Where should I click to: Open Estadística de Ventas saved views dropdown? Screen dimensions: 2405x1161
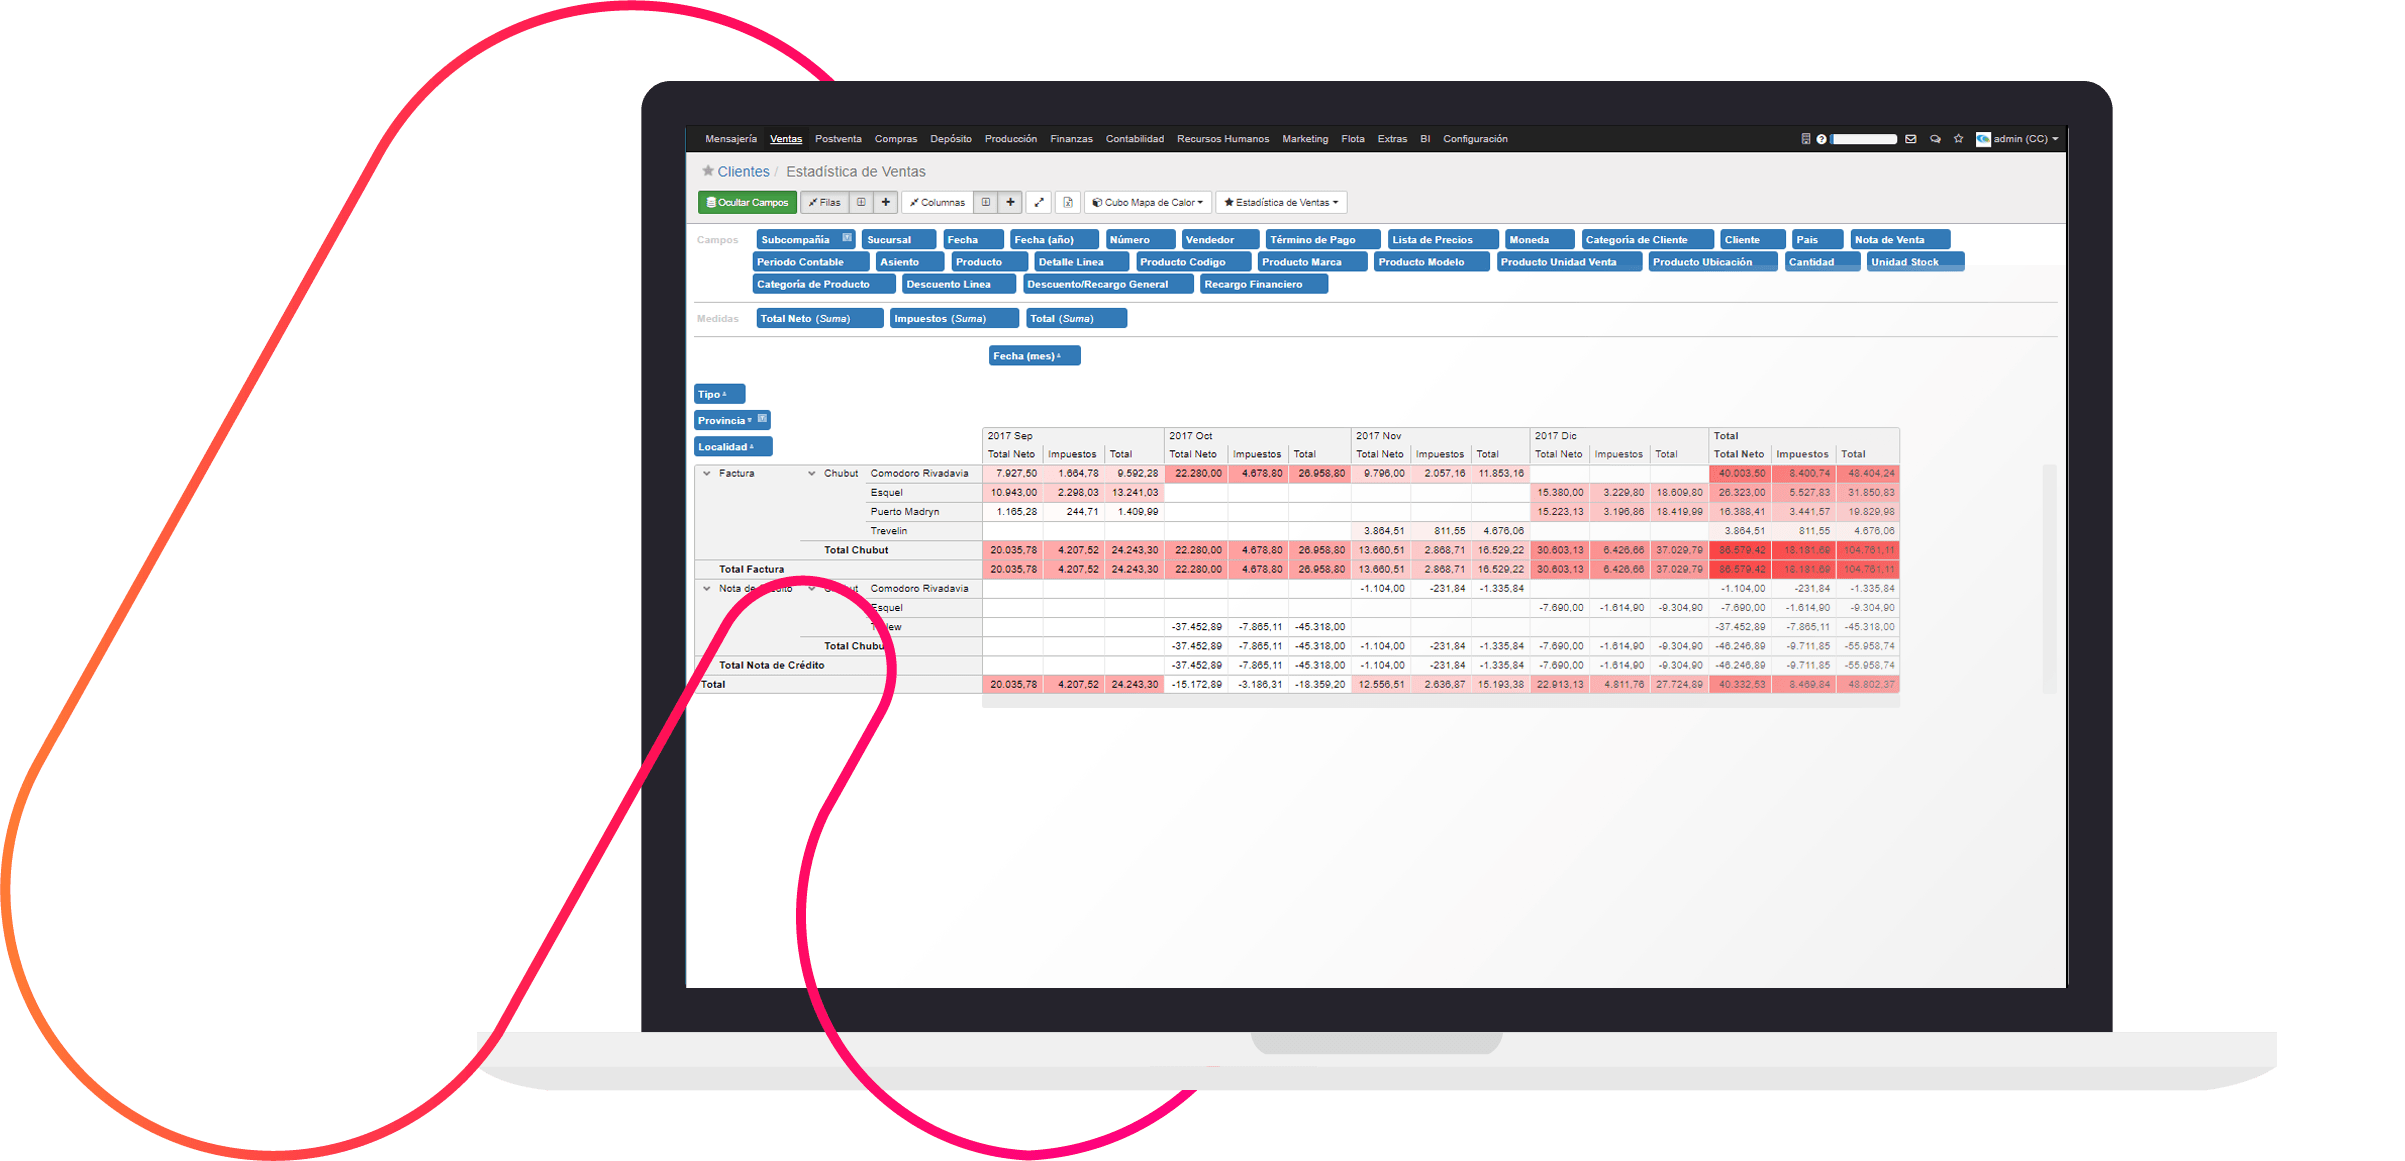coord(1281,202)
